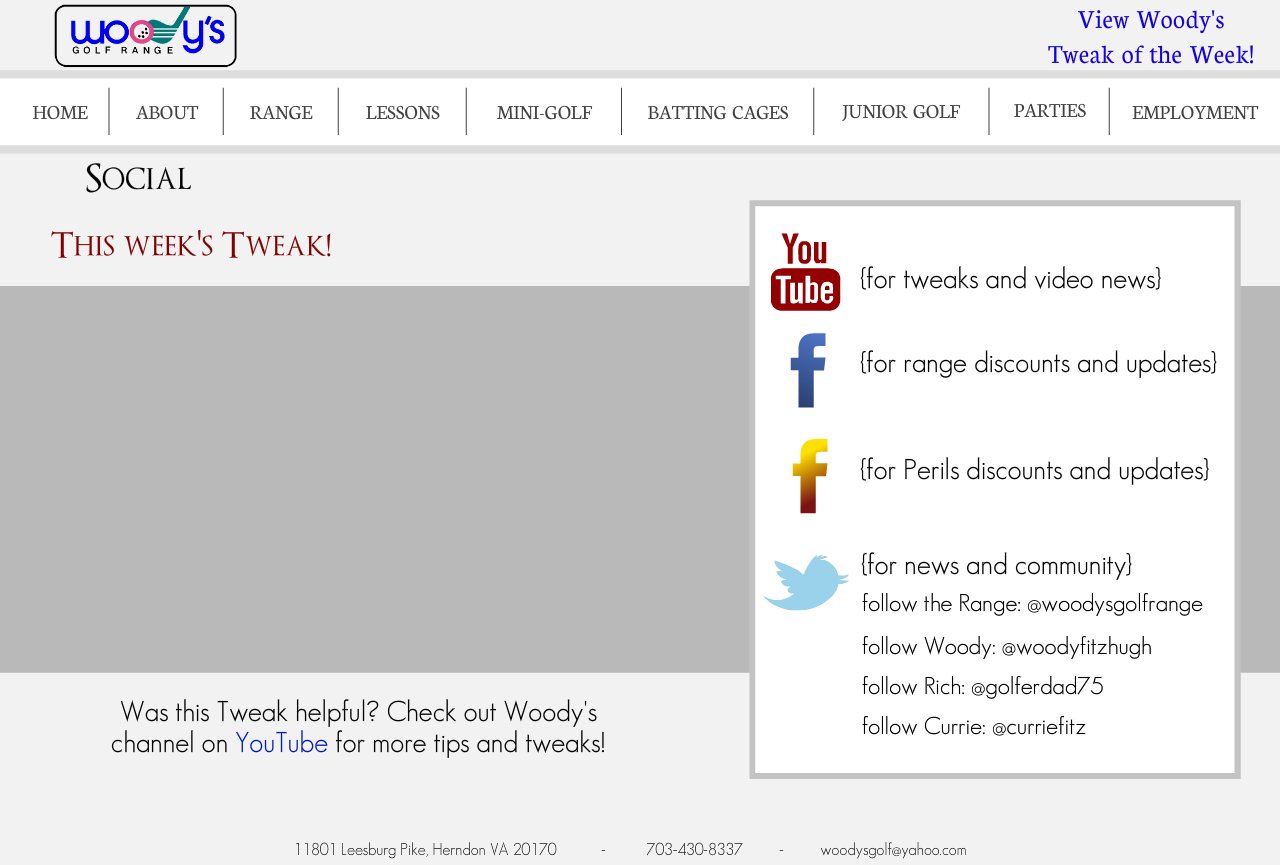Navigate to Mini-Golf
The width and height of the screenshot is (1280, 865).
544,112
